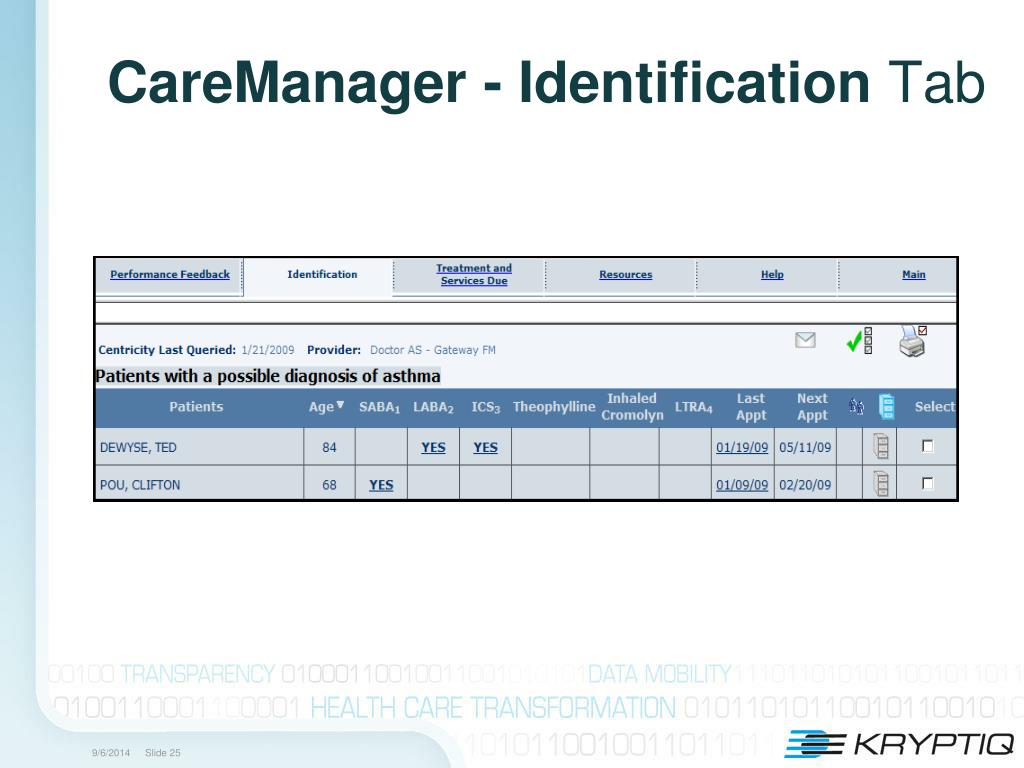This screenshot has height=768, width=1024.
Task: Click the green checkmark select-all icon
Action: coord(859,340)
